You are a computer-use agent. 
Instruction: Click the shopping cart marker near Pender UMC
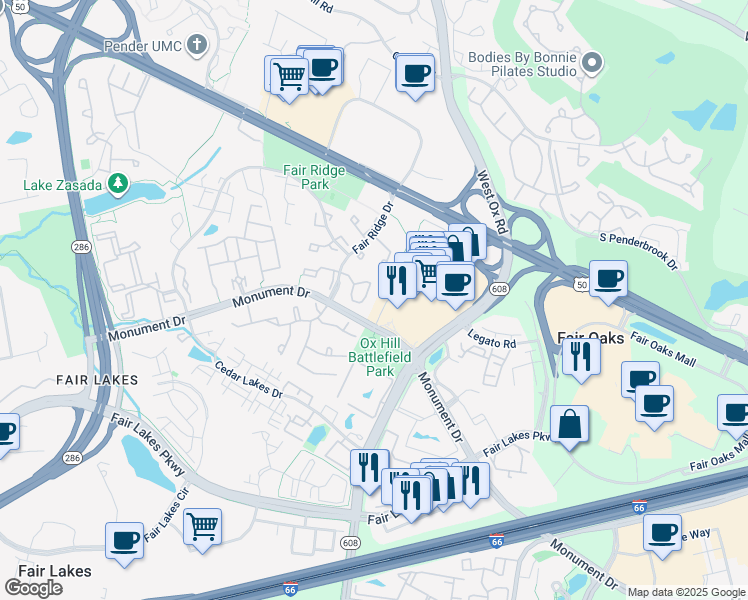pos(289,78)
